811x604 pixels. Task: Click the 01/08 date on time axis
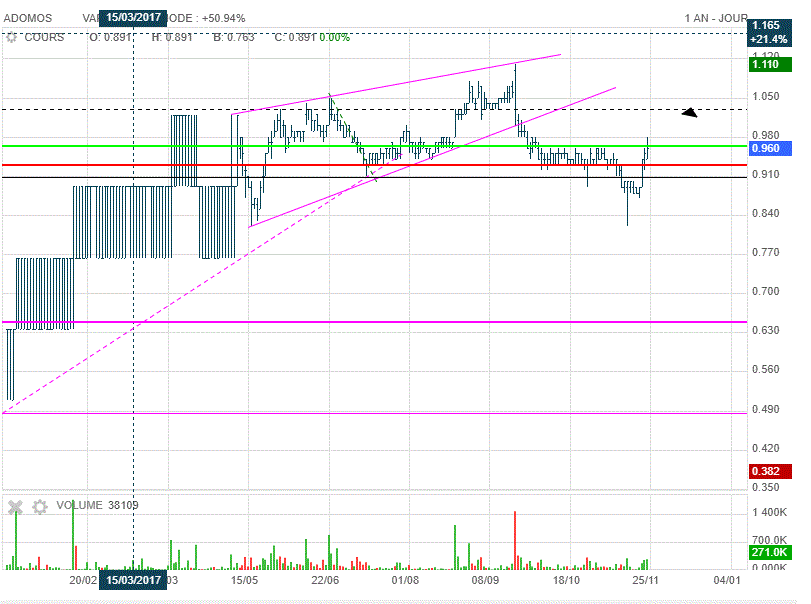(x=405, y=580)
